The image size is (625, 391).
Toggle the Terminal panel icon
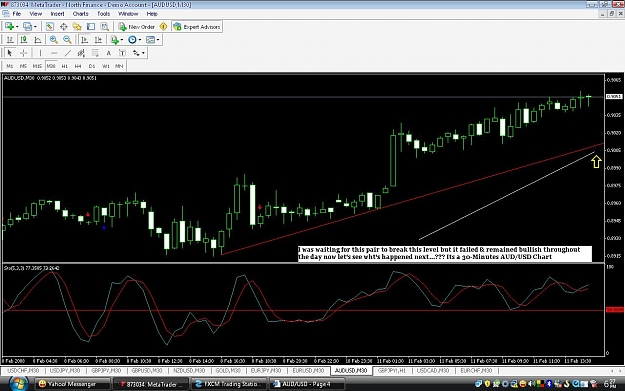pos(91,27)
